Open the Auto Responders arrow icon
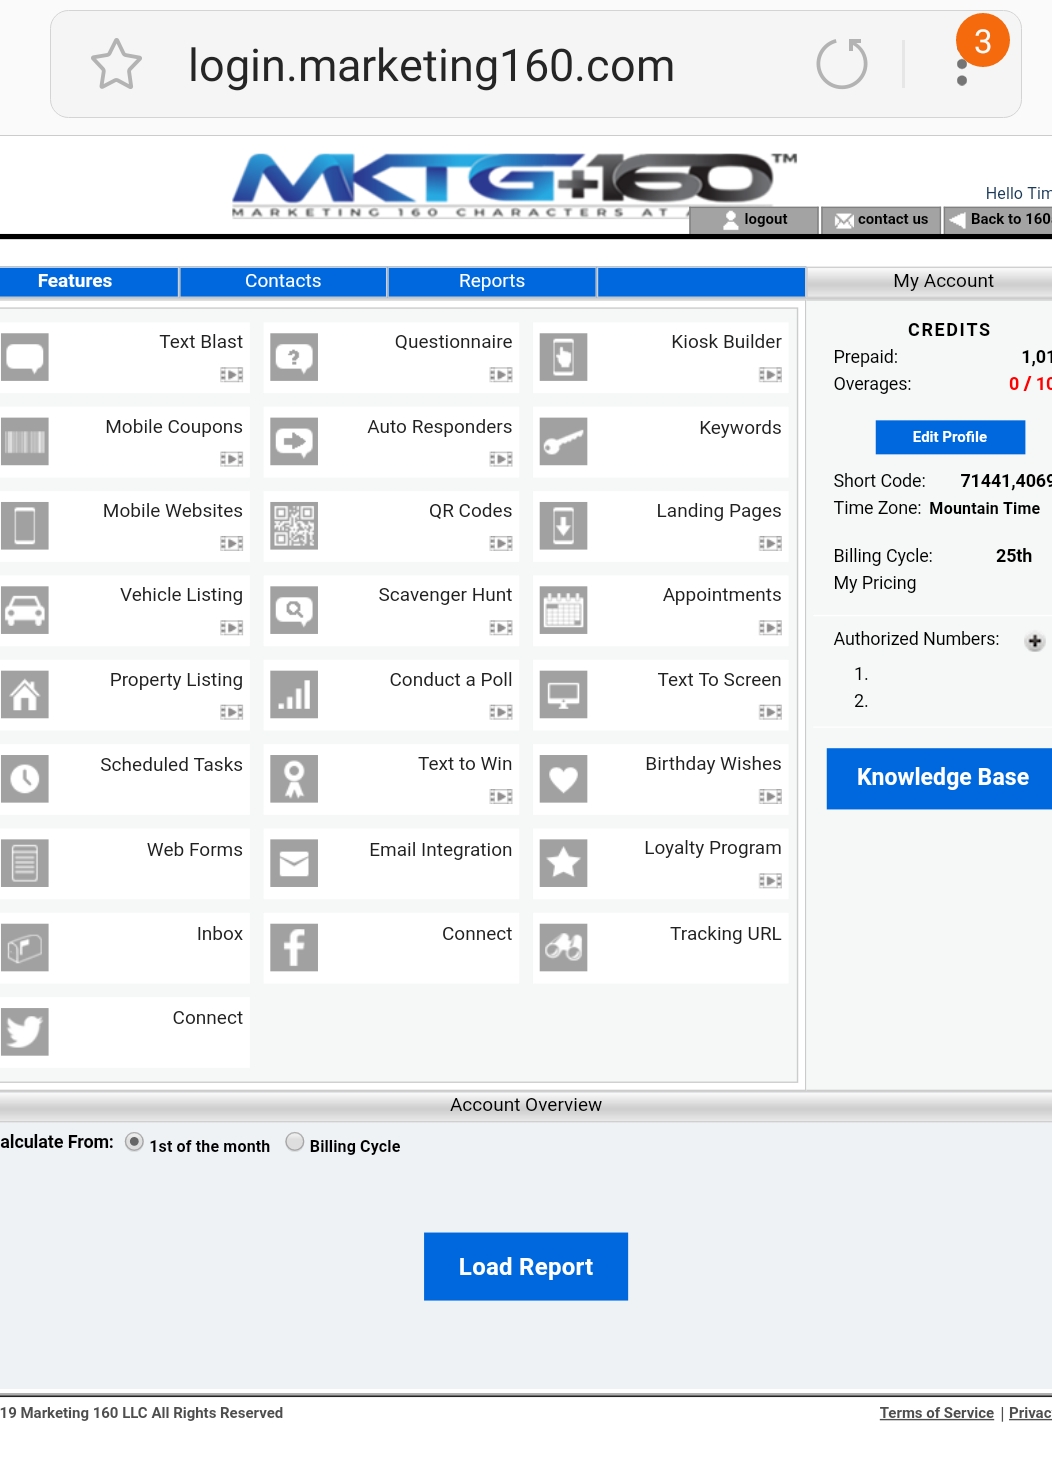Screen dimensions: 1052x1468 294,441
